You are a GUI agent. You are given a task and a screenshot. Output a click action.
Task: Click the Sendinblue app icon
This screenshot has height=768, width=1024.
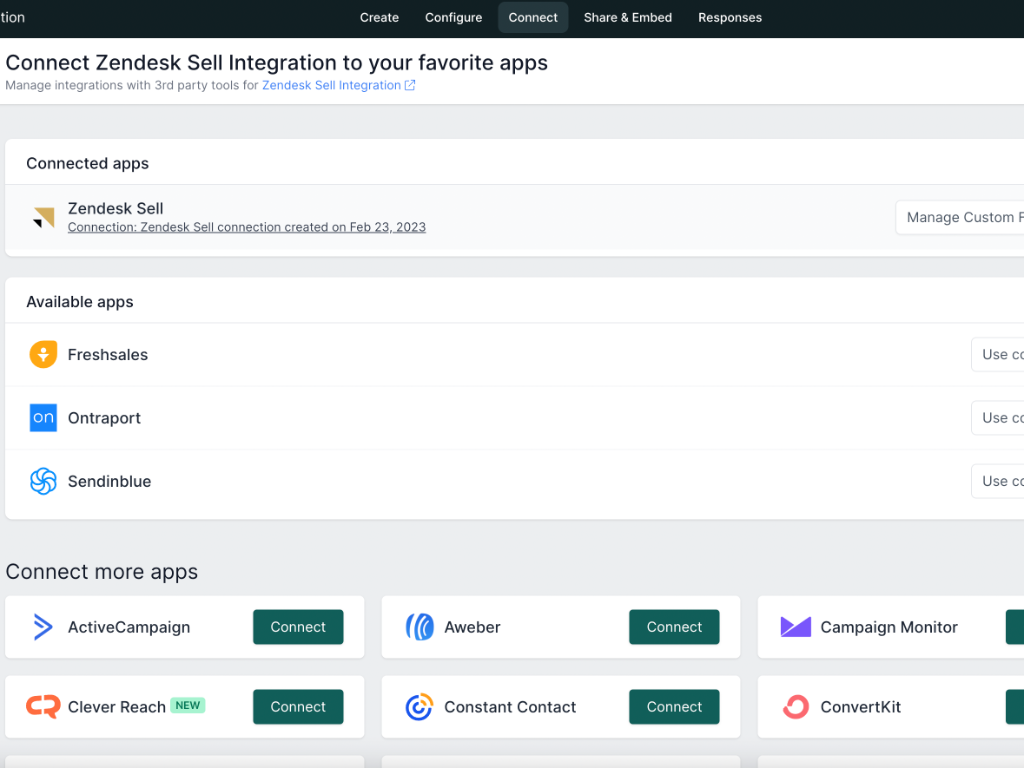tap(43, 481)
